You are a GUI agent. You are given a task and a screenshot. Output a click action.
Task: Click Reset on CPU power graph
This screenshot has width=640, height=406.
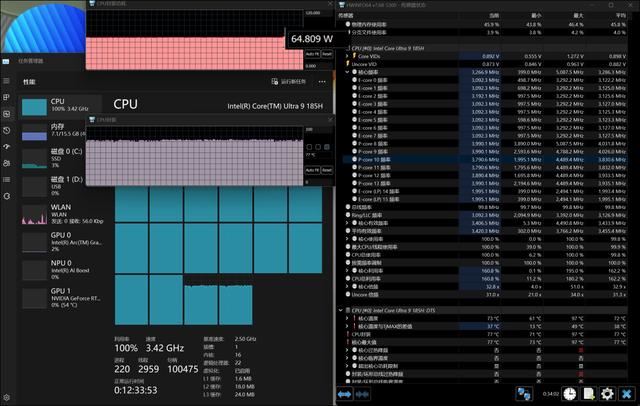(327, 54)
